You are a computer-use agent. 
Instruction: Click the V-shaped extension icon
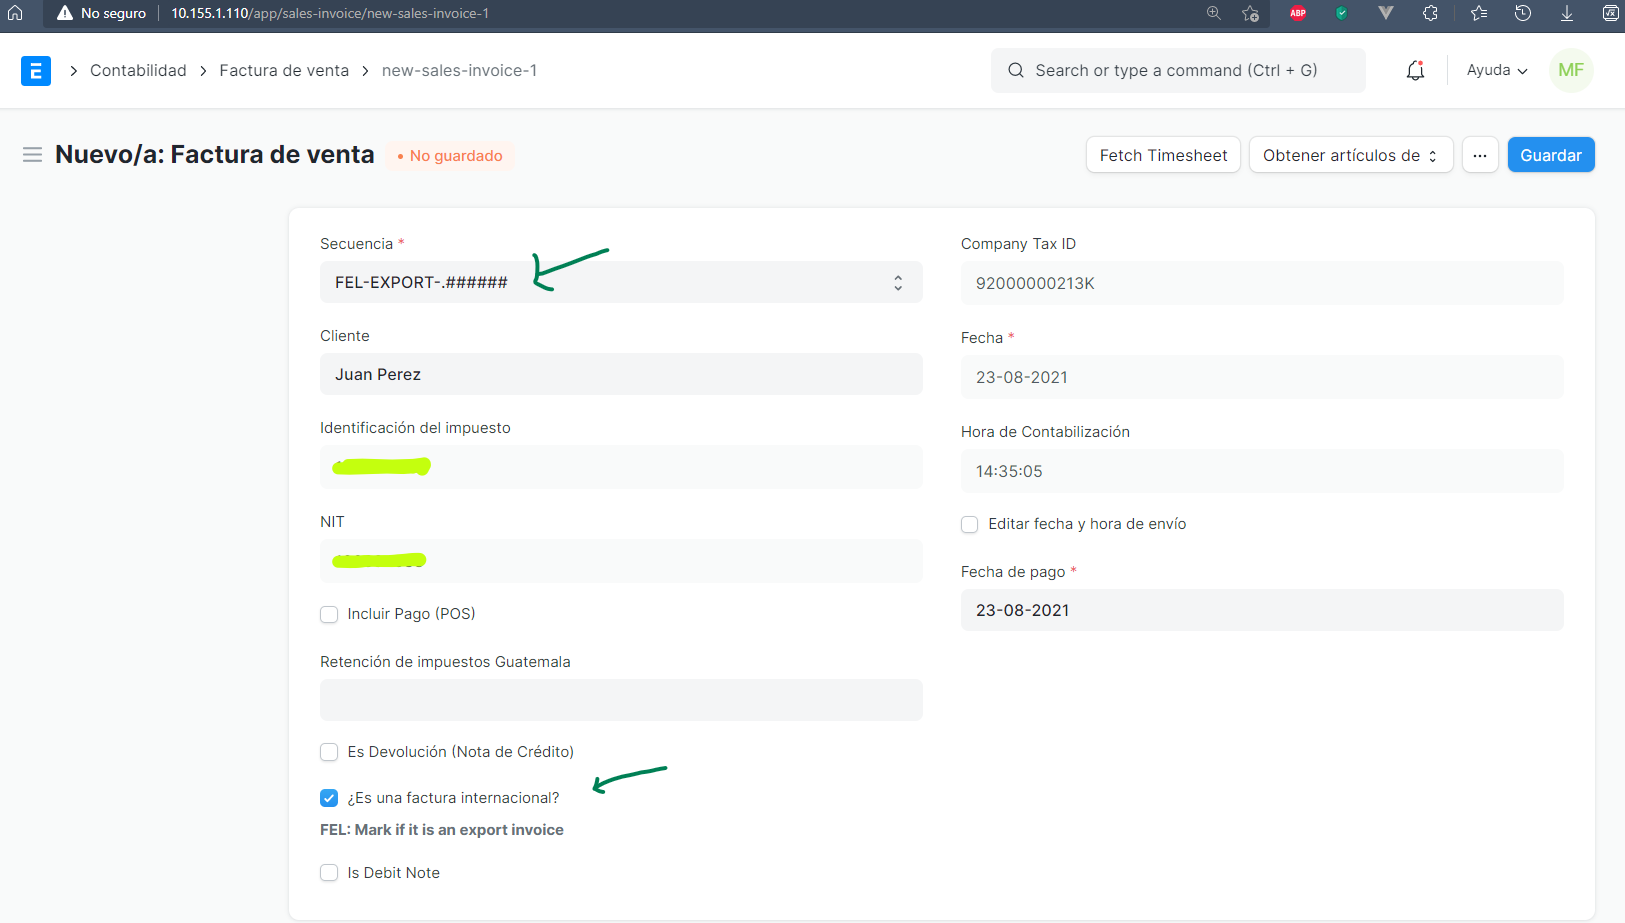(1386, 13)
